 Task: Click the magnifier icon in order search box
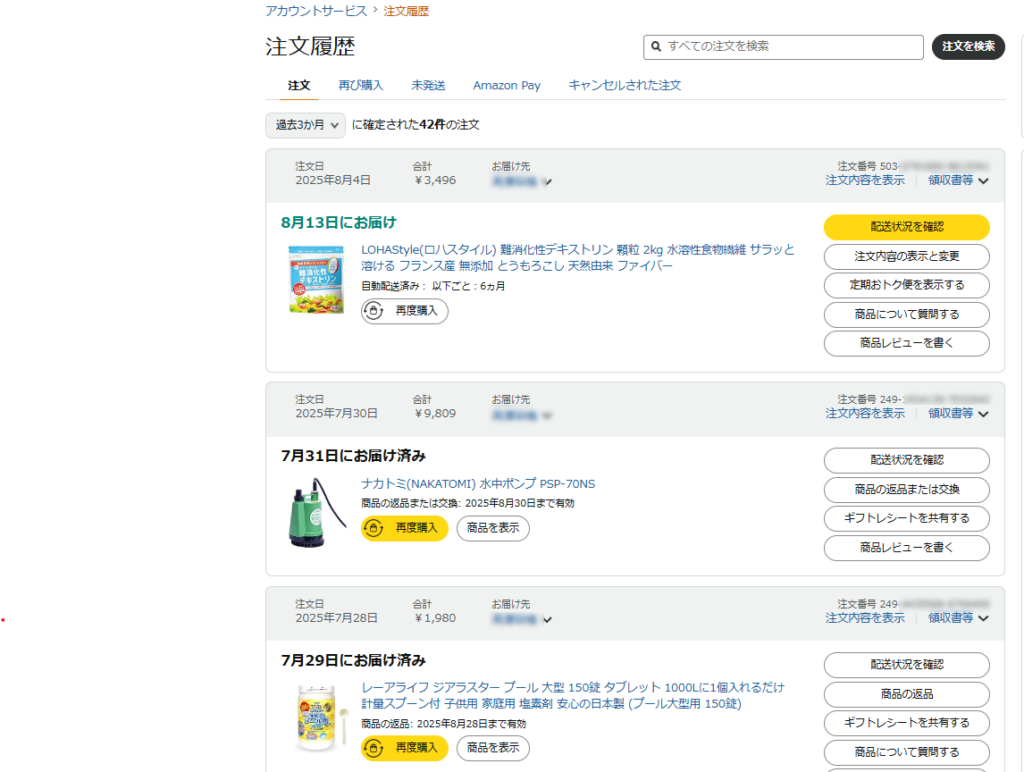(656, 46)
